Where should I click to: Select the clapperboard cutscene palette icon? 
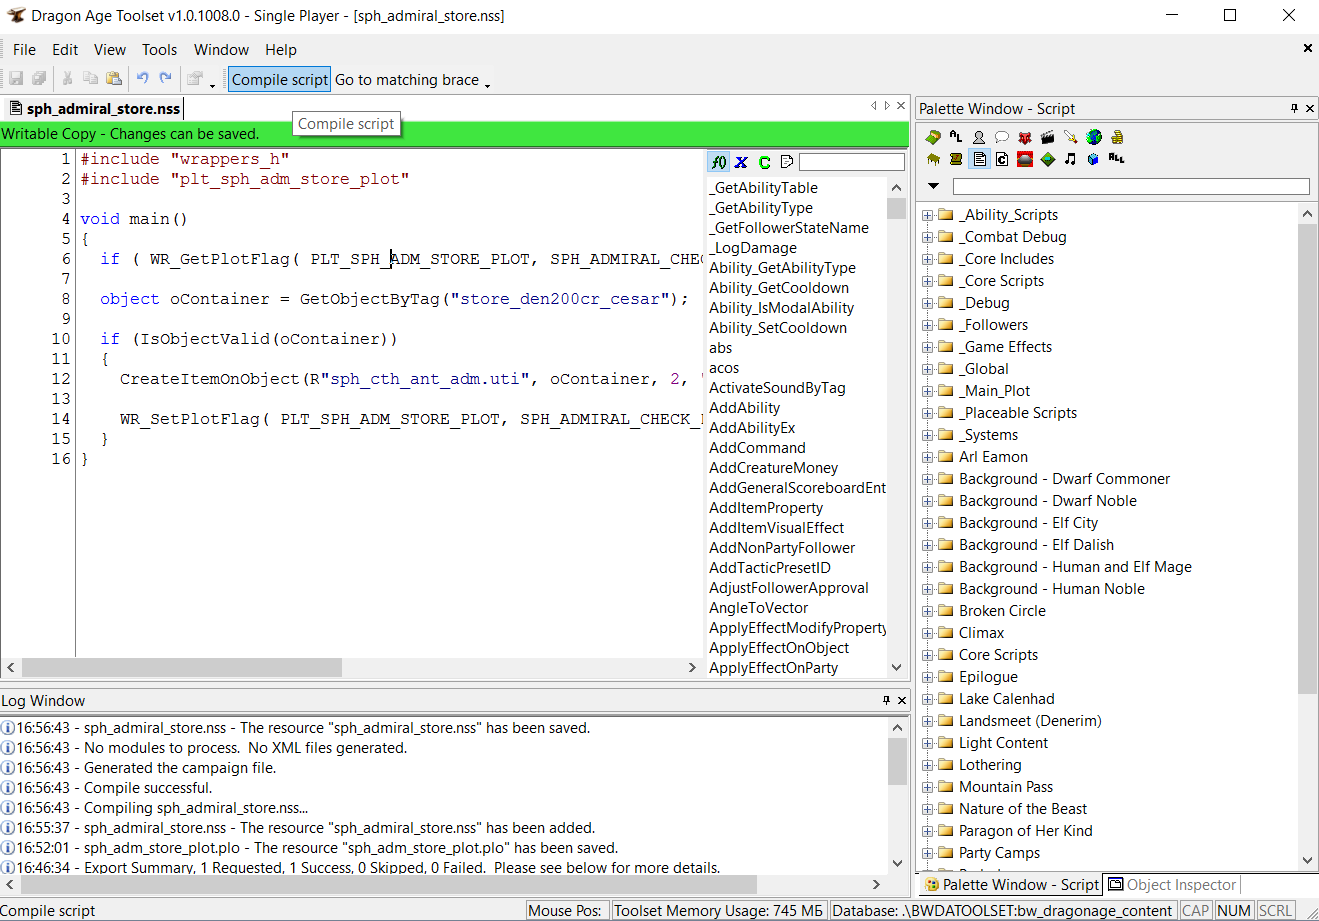1048,137
